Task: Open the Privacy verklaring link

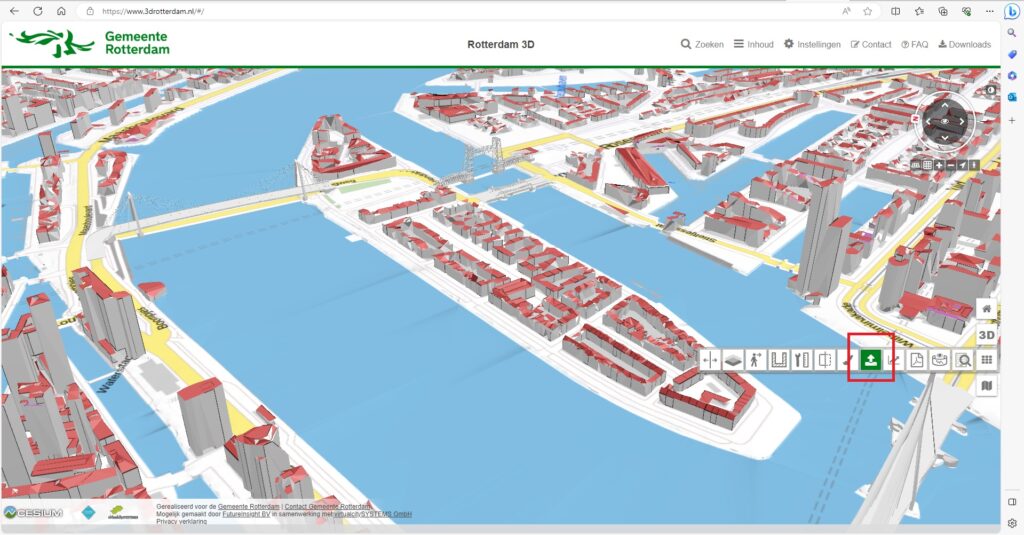Action: [182, 521]
